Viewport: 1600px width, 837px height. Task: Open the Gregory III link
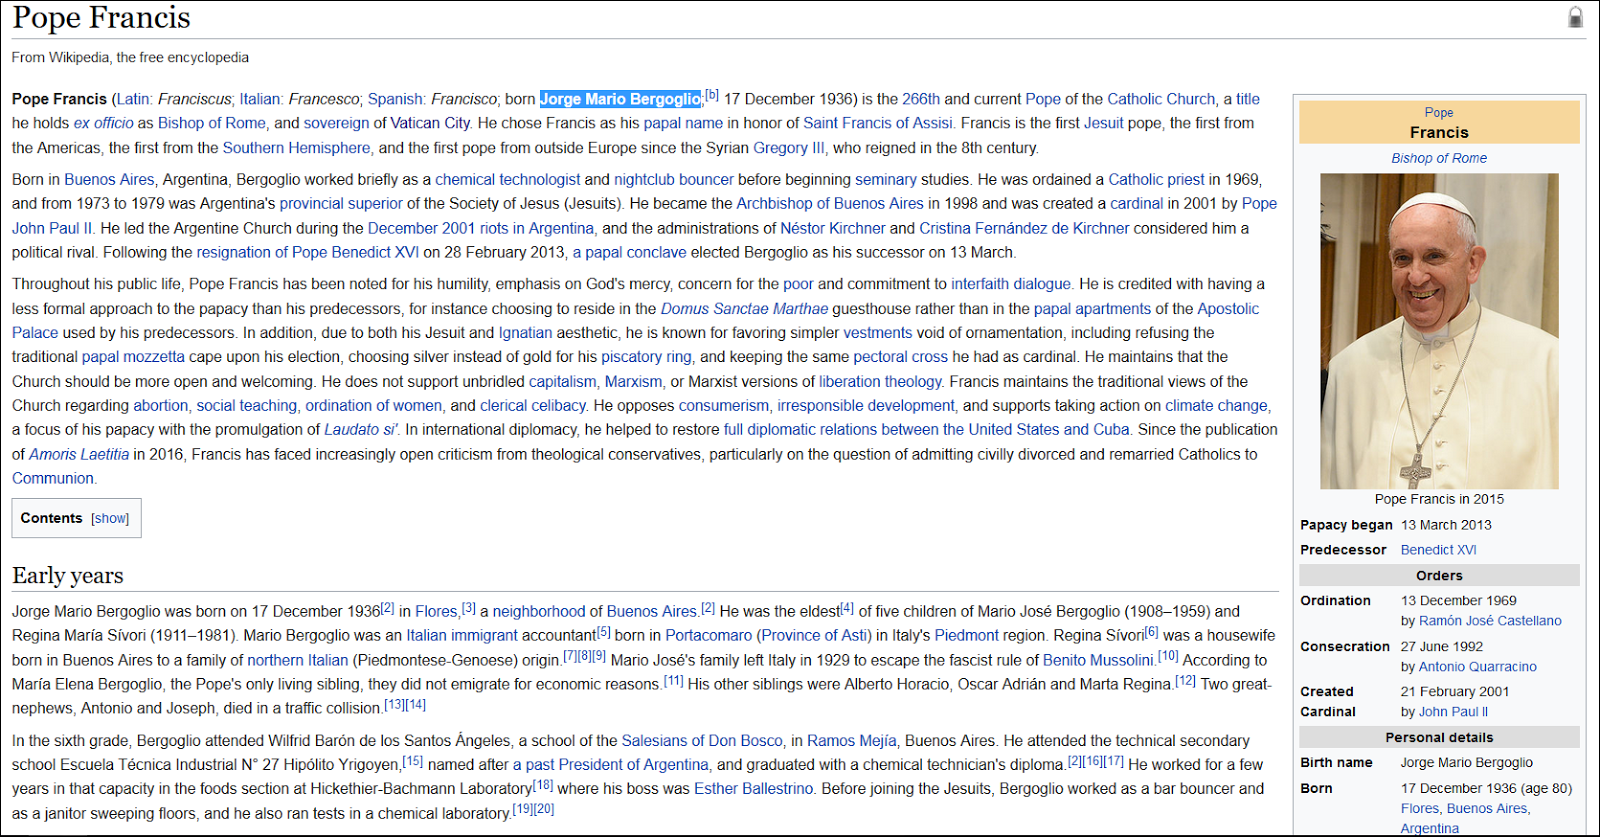pyautogui.click(x=789, y=148)
